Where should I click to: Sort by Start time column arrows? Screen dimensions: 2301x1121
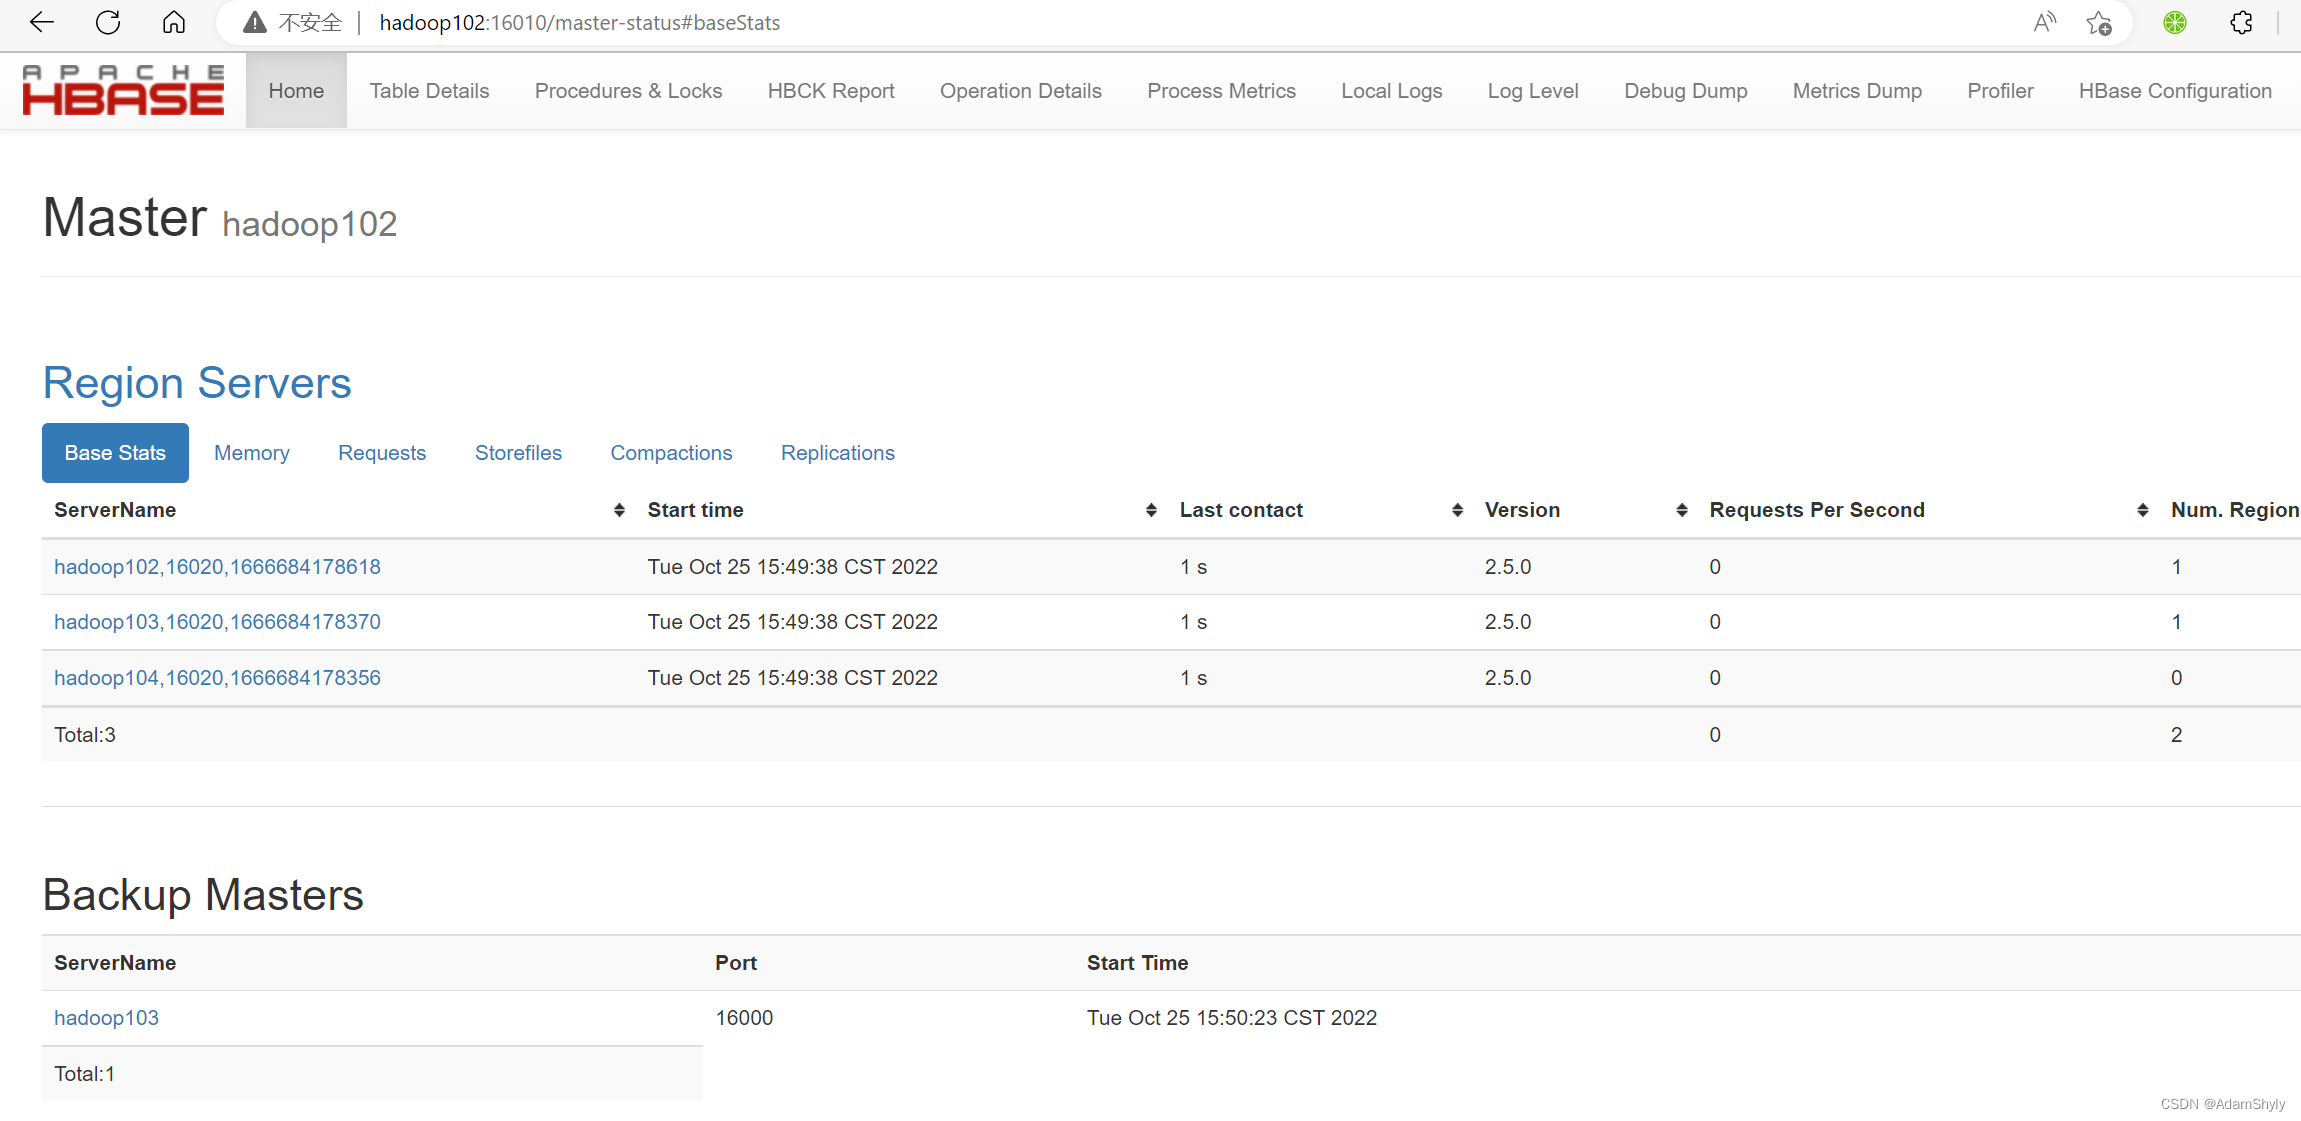point(1151,510)
